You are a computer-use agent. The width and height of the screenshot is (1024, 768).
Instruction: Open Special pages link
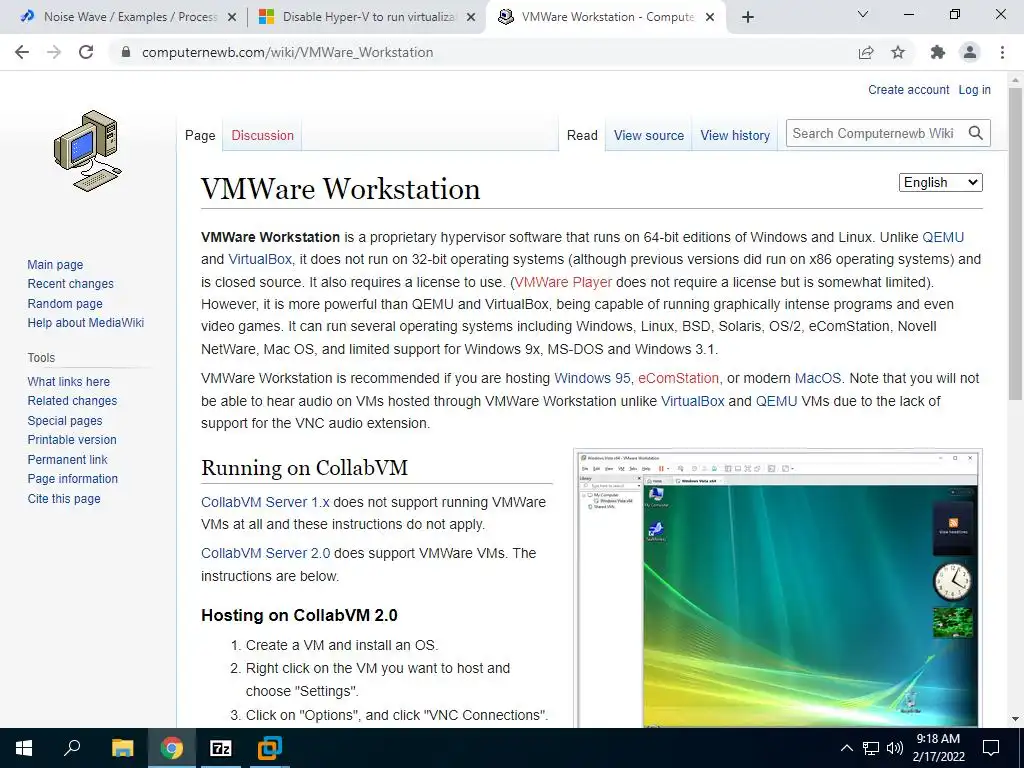[65, 421]
